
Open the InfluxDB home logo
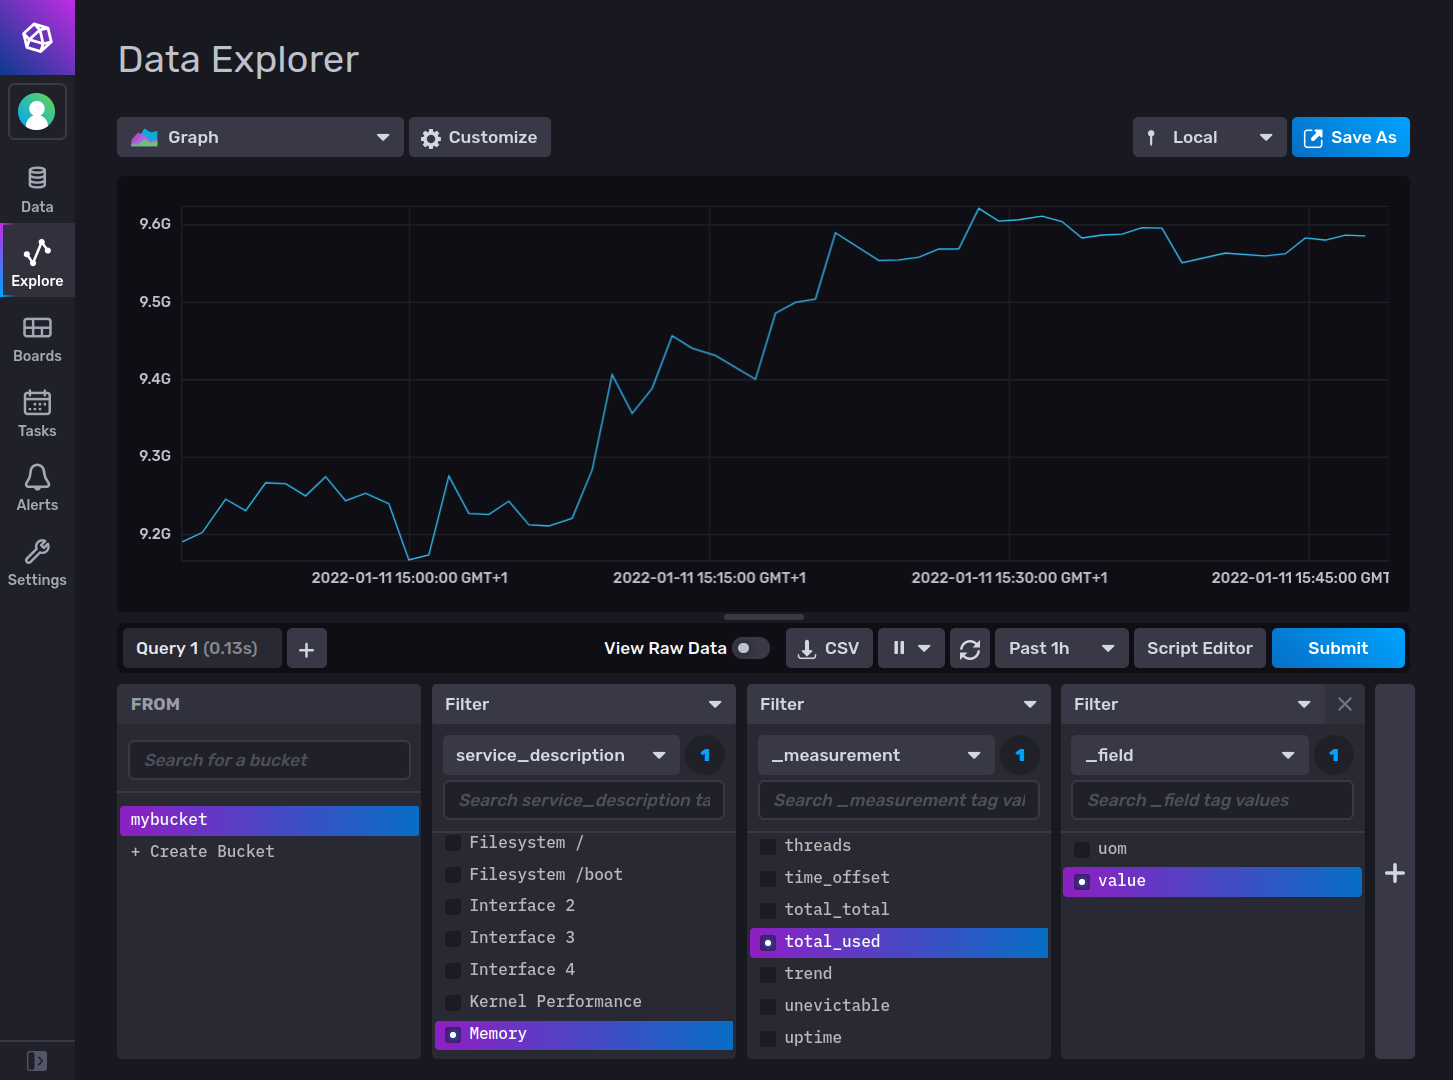tap(37, 37)
